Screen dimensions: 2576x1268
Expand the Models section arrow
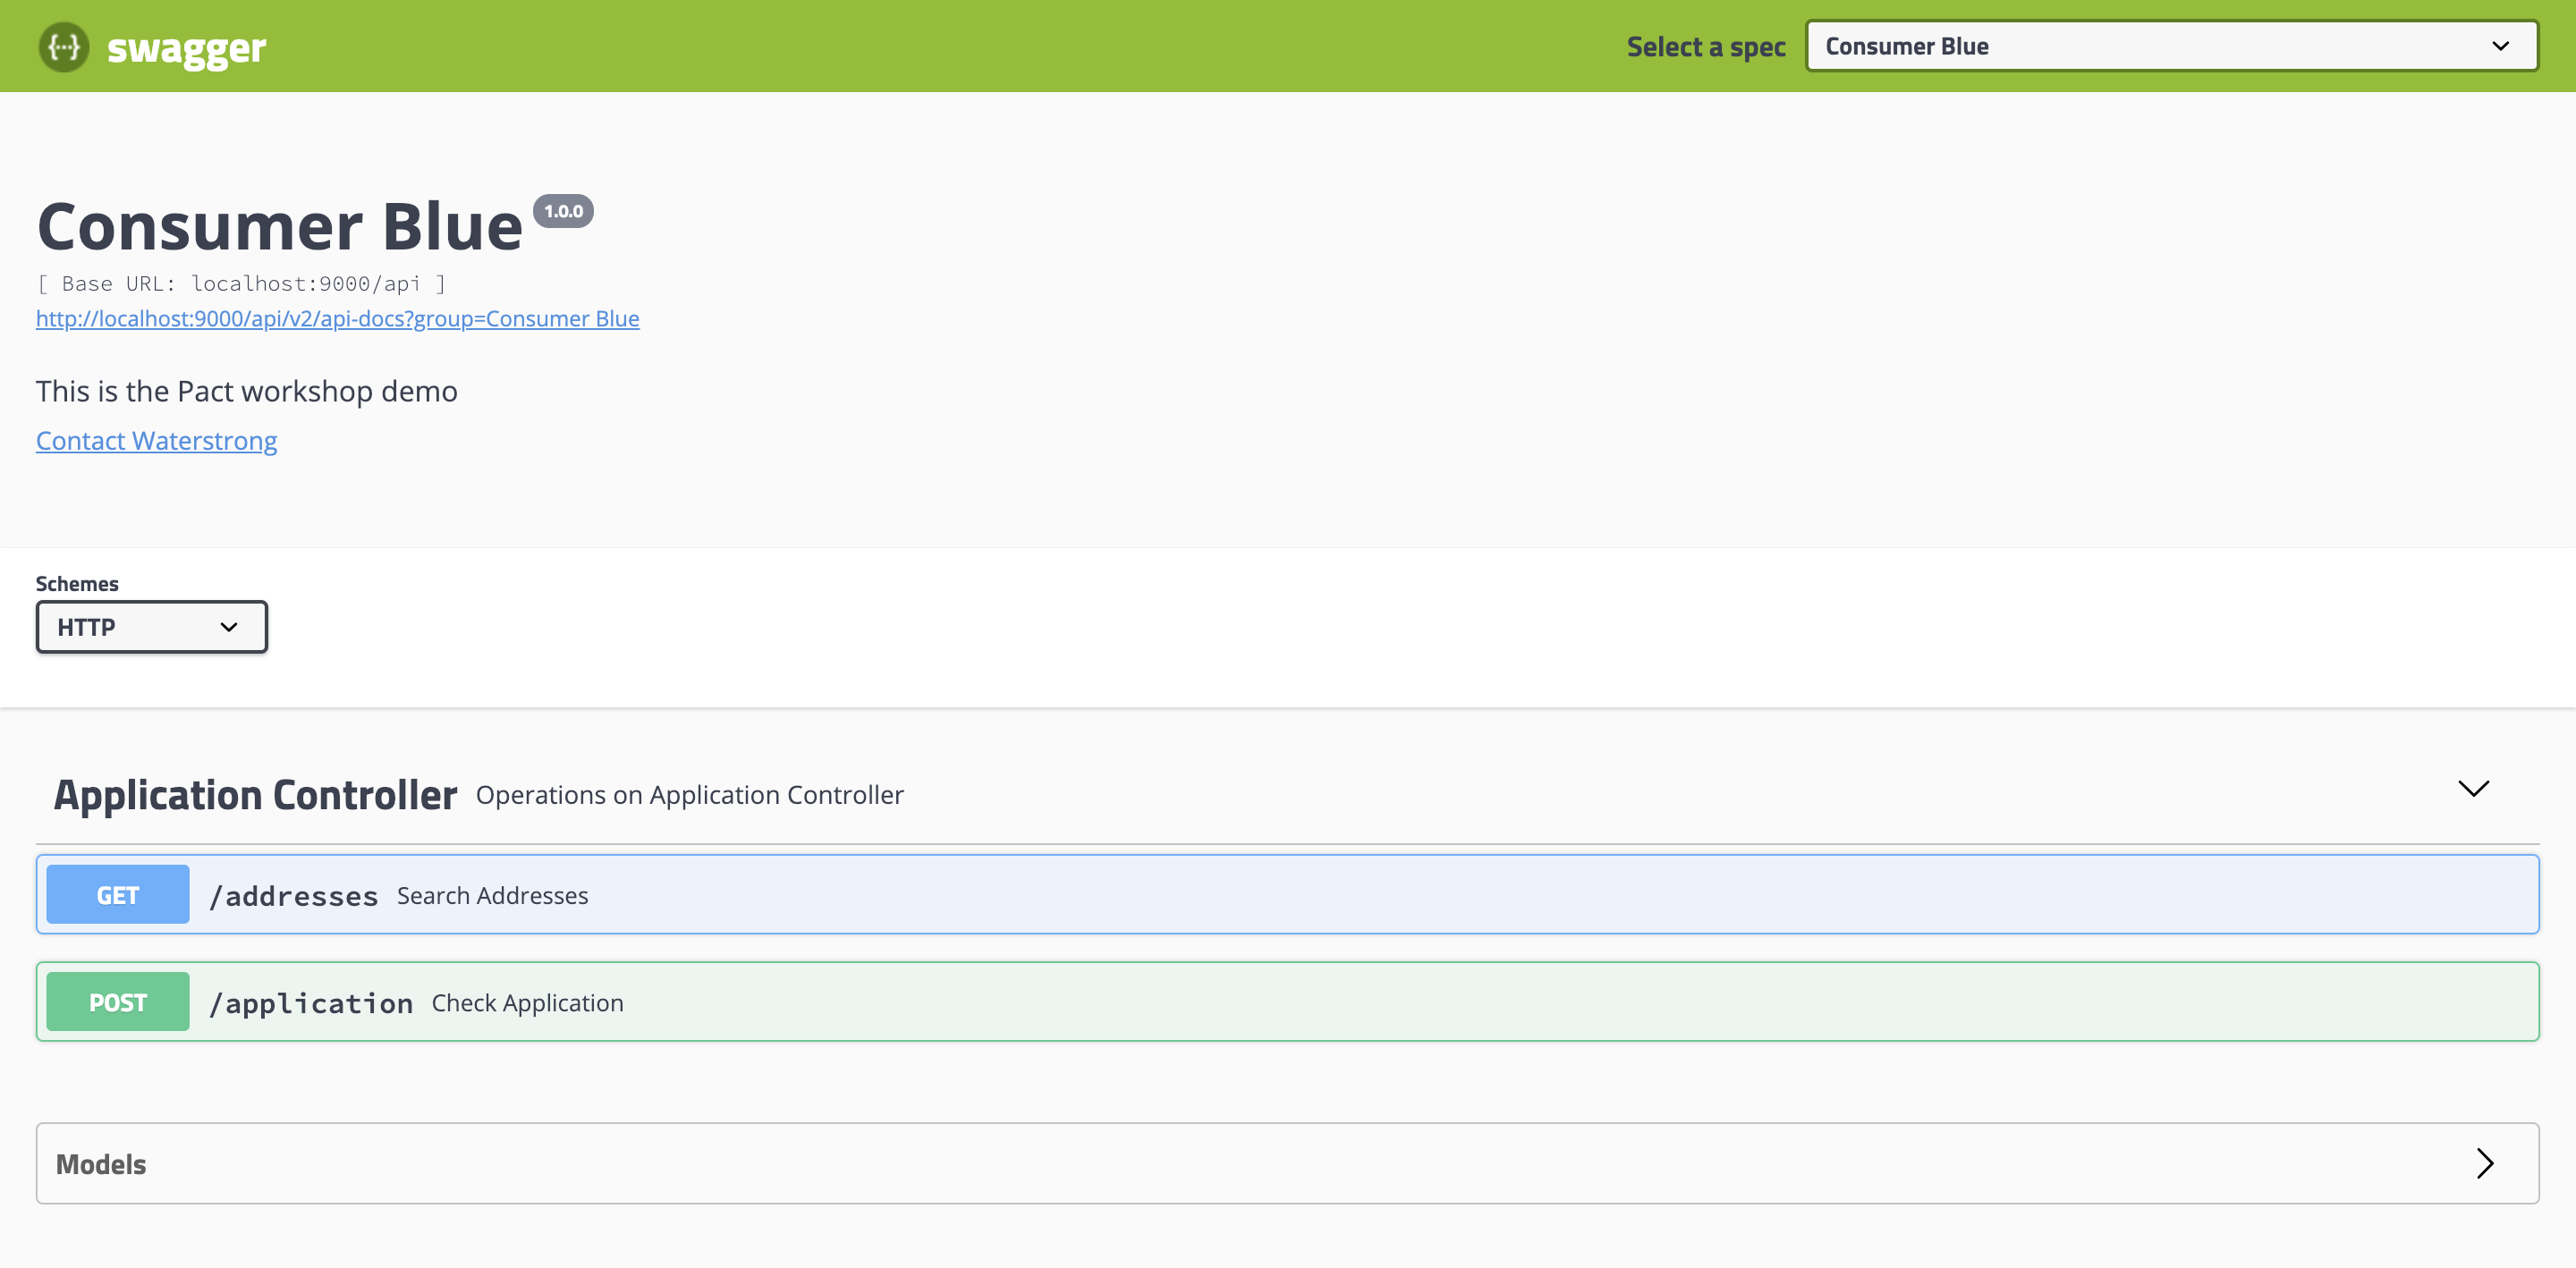[x=2484, y=1163]
